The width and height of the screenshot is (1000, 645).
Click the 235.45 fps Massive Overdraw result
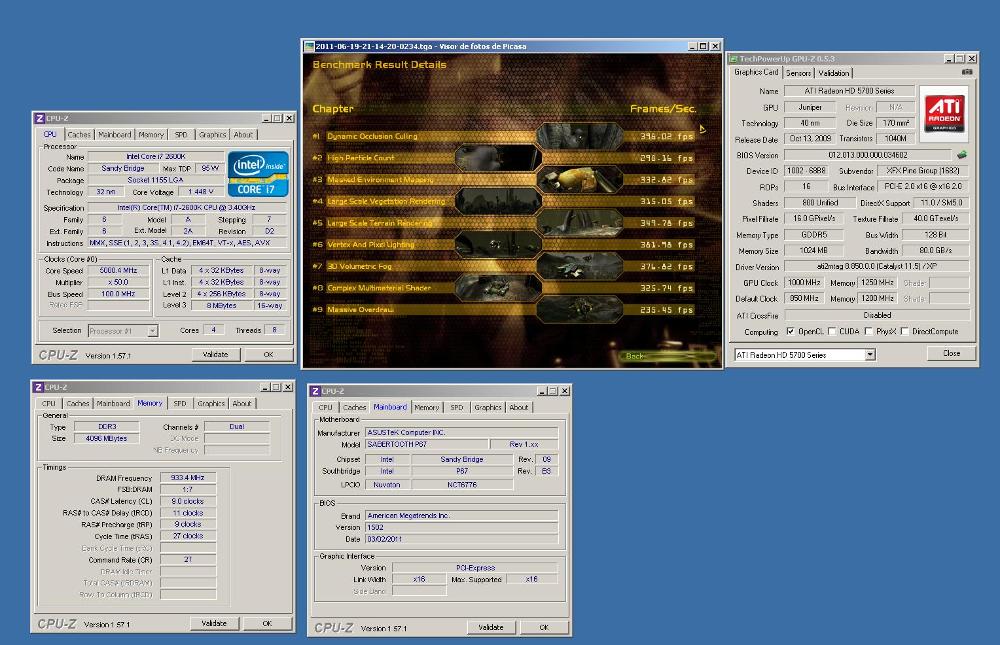[x=666, y=309]
